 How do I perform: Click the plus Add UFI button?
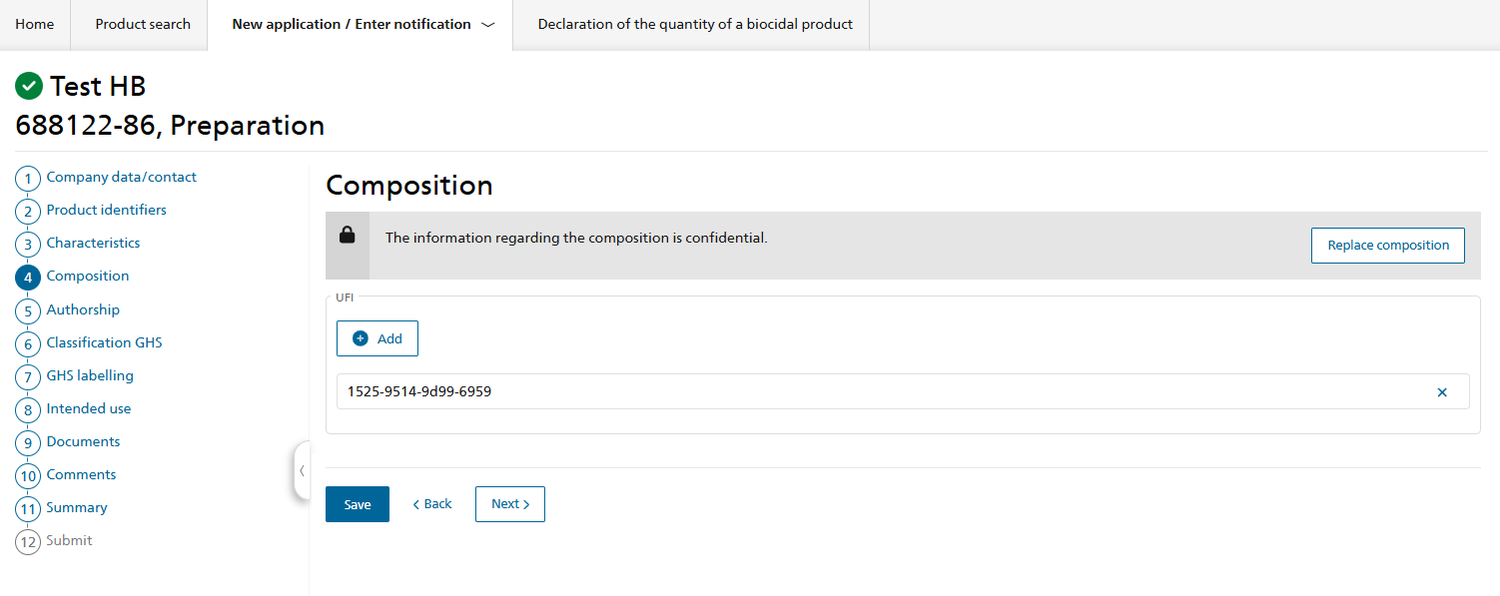tap(377, 339)
